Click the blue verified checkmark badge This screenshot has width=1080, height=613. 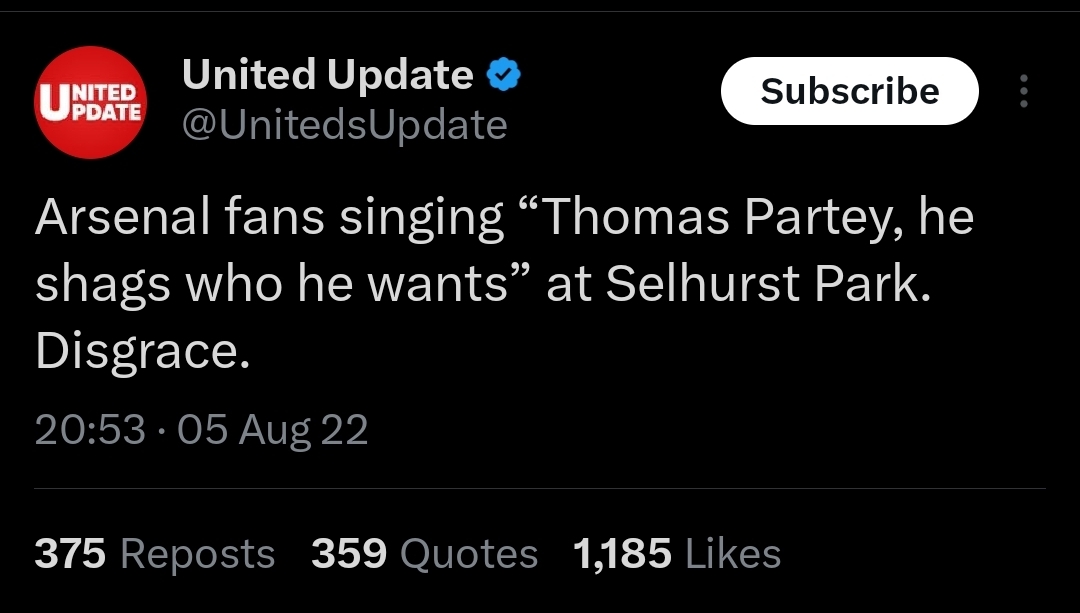(x=504, y=74)
